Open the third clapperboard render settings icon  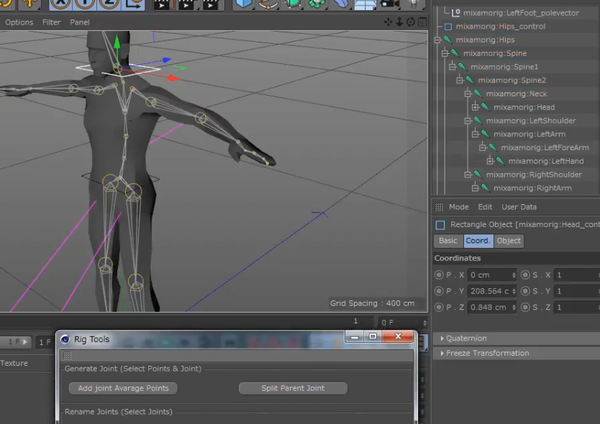click(210, 4)
